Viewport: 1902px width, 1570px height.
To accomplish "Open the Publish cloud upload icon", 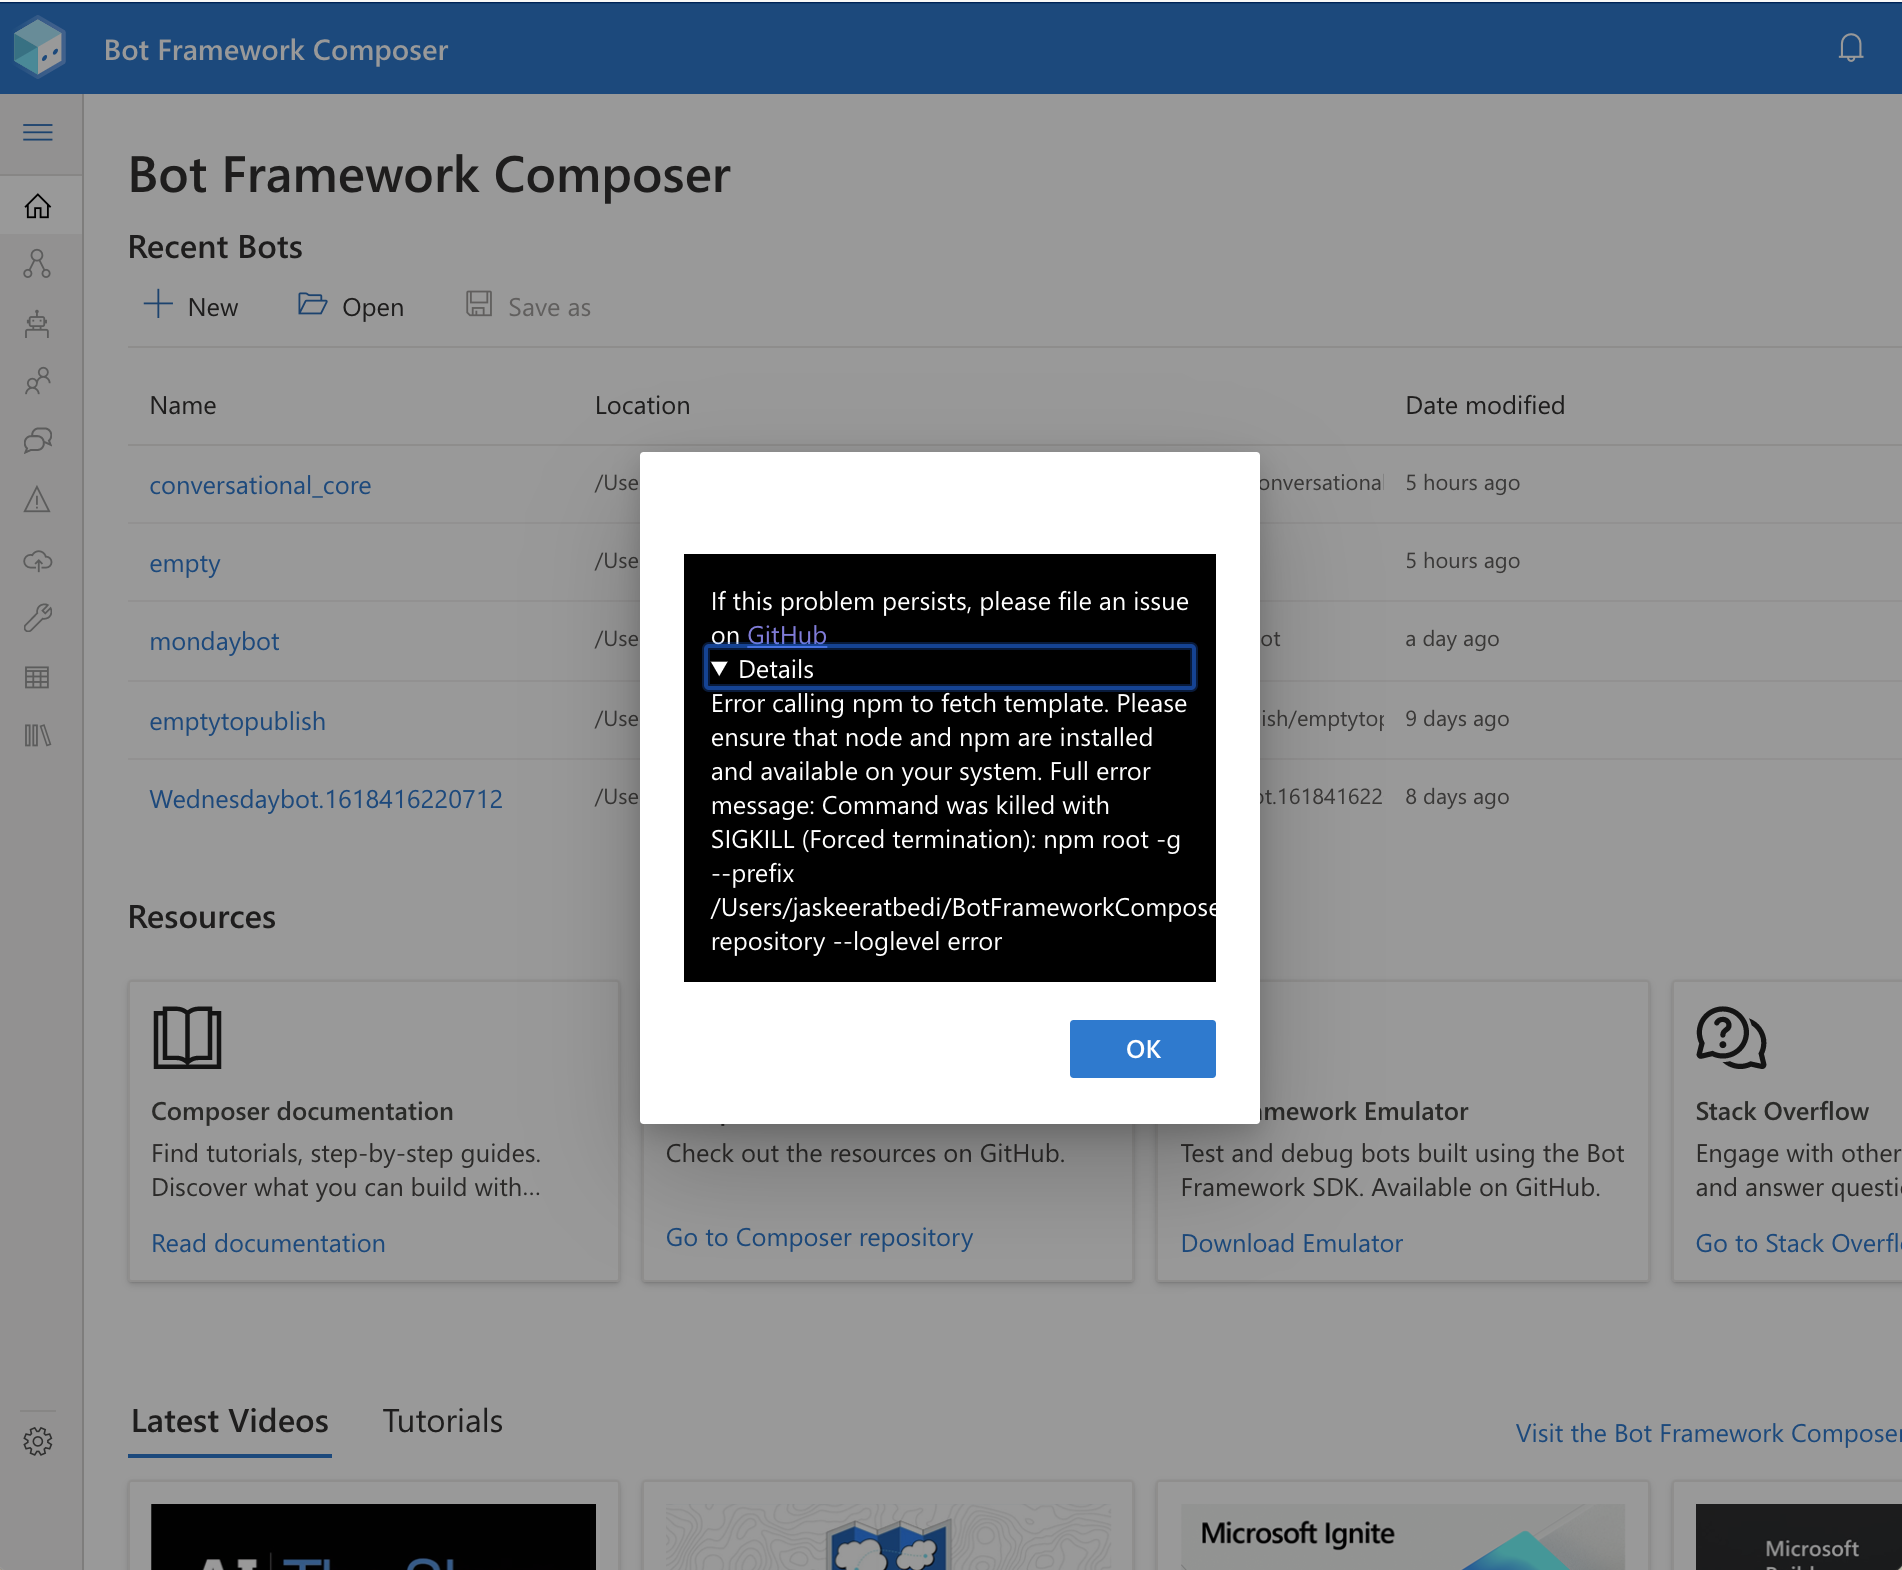I will (x=38, y=559).
